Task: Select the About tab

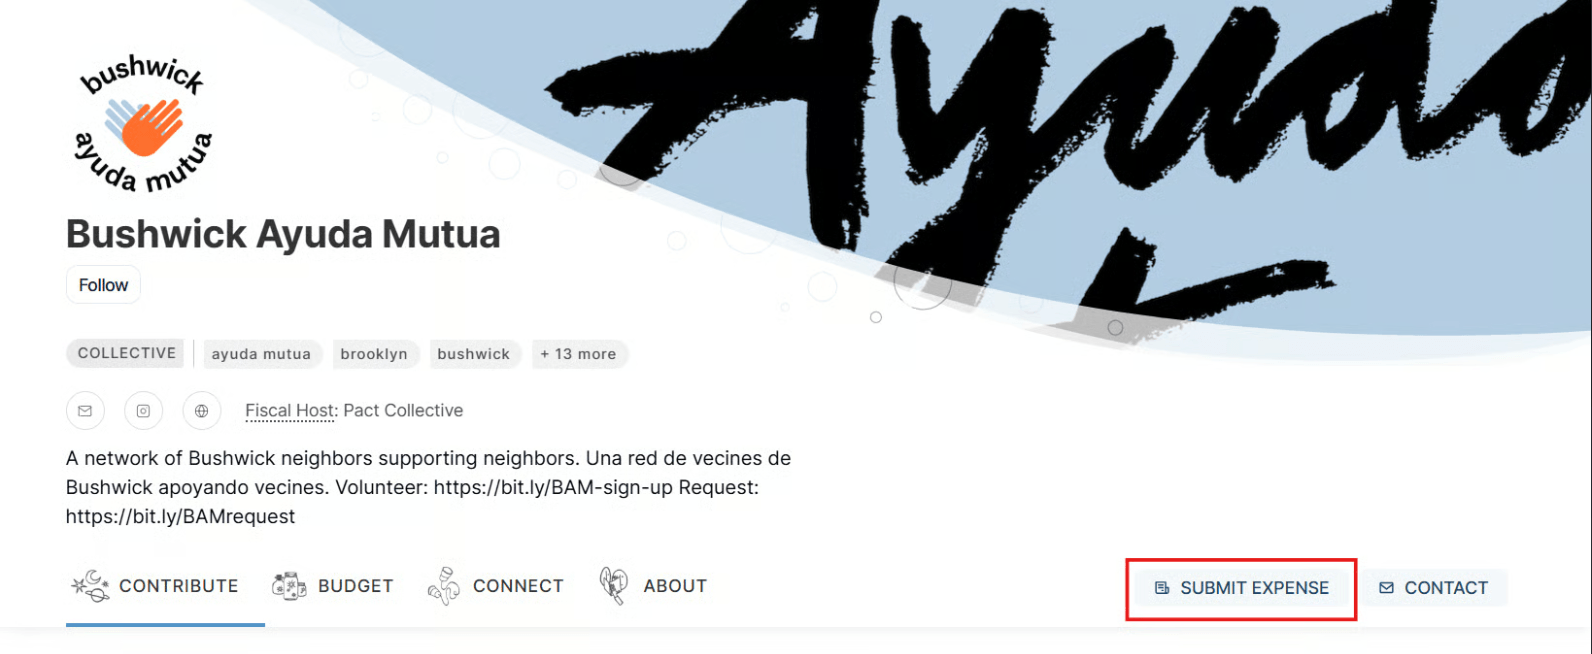Action: (x=653, y=586)
